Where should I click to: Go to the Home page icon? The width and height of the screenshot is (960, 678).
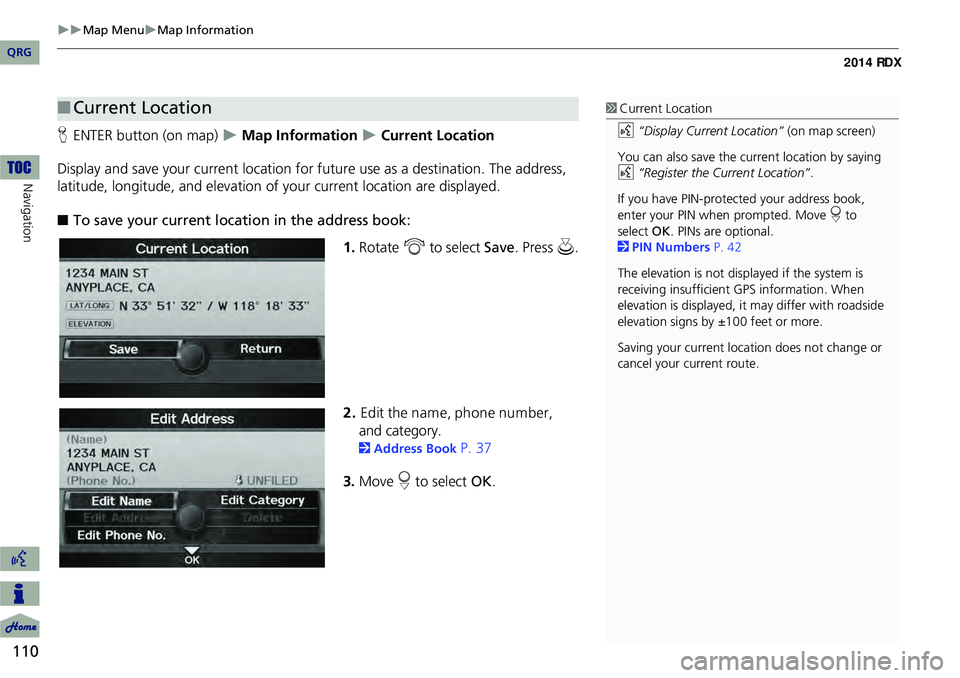(x=20, y=626)
